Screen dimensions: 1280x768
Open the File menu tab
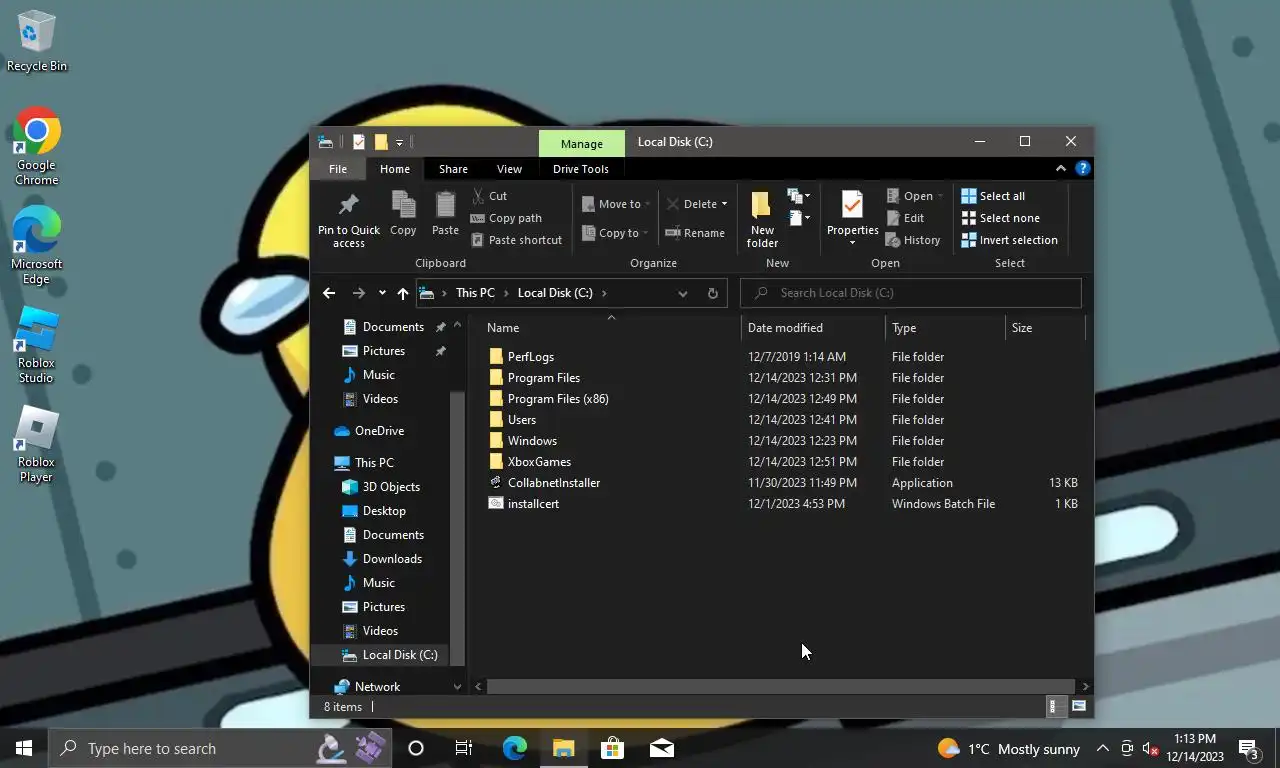[x=338, y=169]
